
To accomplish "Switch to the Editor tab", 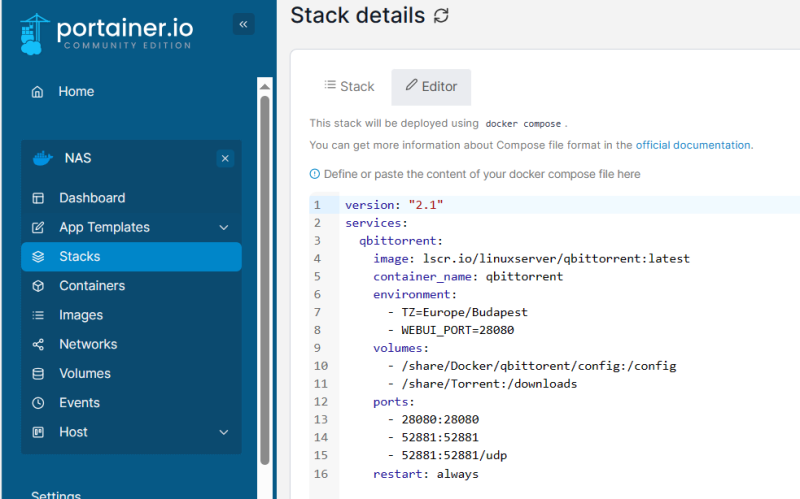I will (x=431, y=87).
